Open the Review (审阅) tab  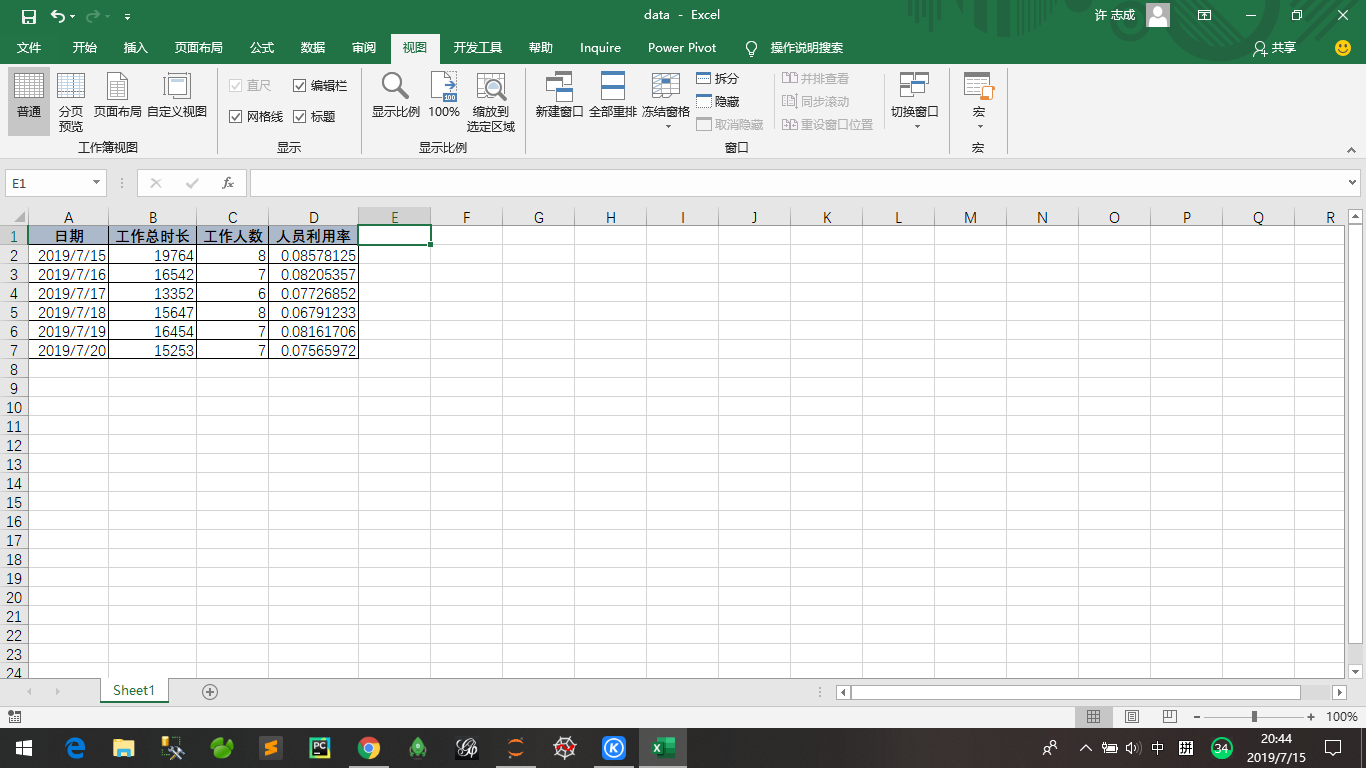(x=364, y=48)
